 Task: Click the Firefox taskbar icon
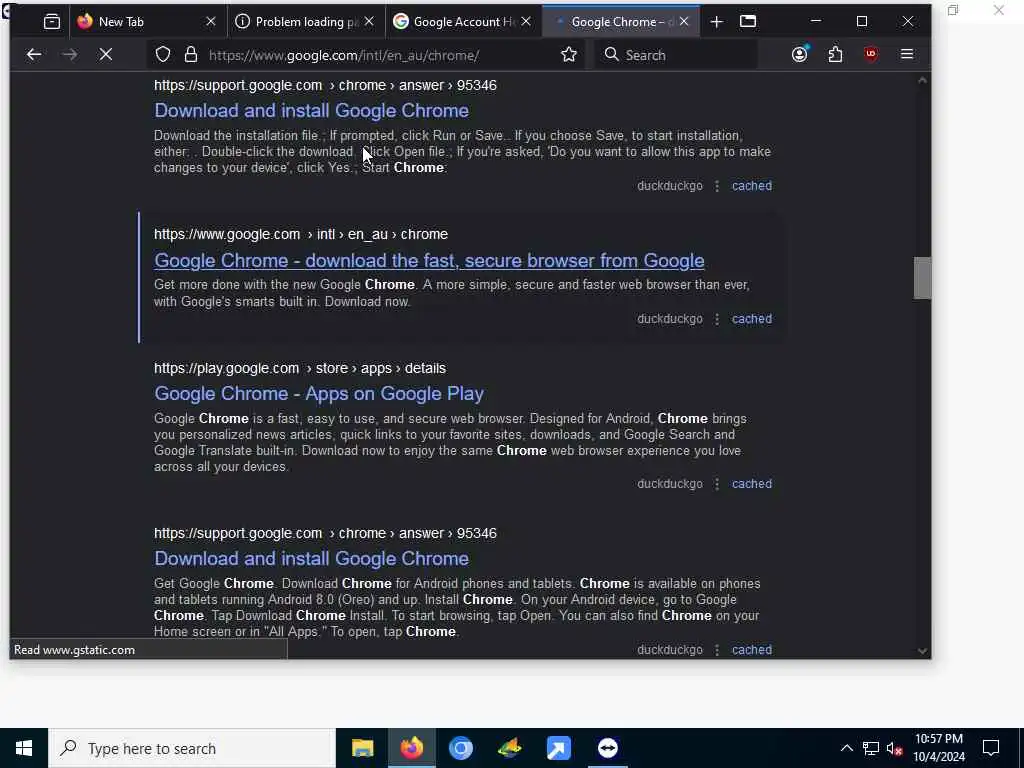coord(411,748)
